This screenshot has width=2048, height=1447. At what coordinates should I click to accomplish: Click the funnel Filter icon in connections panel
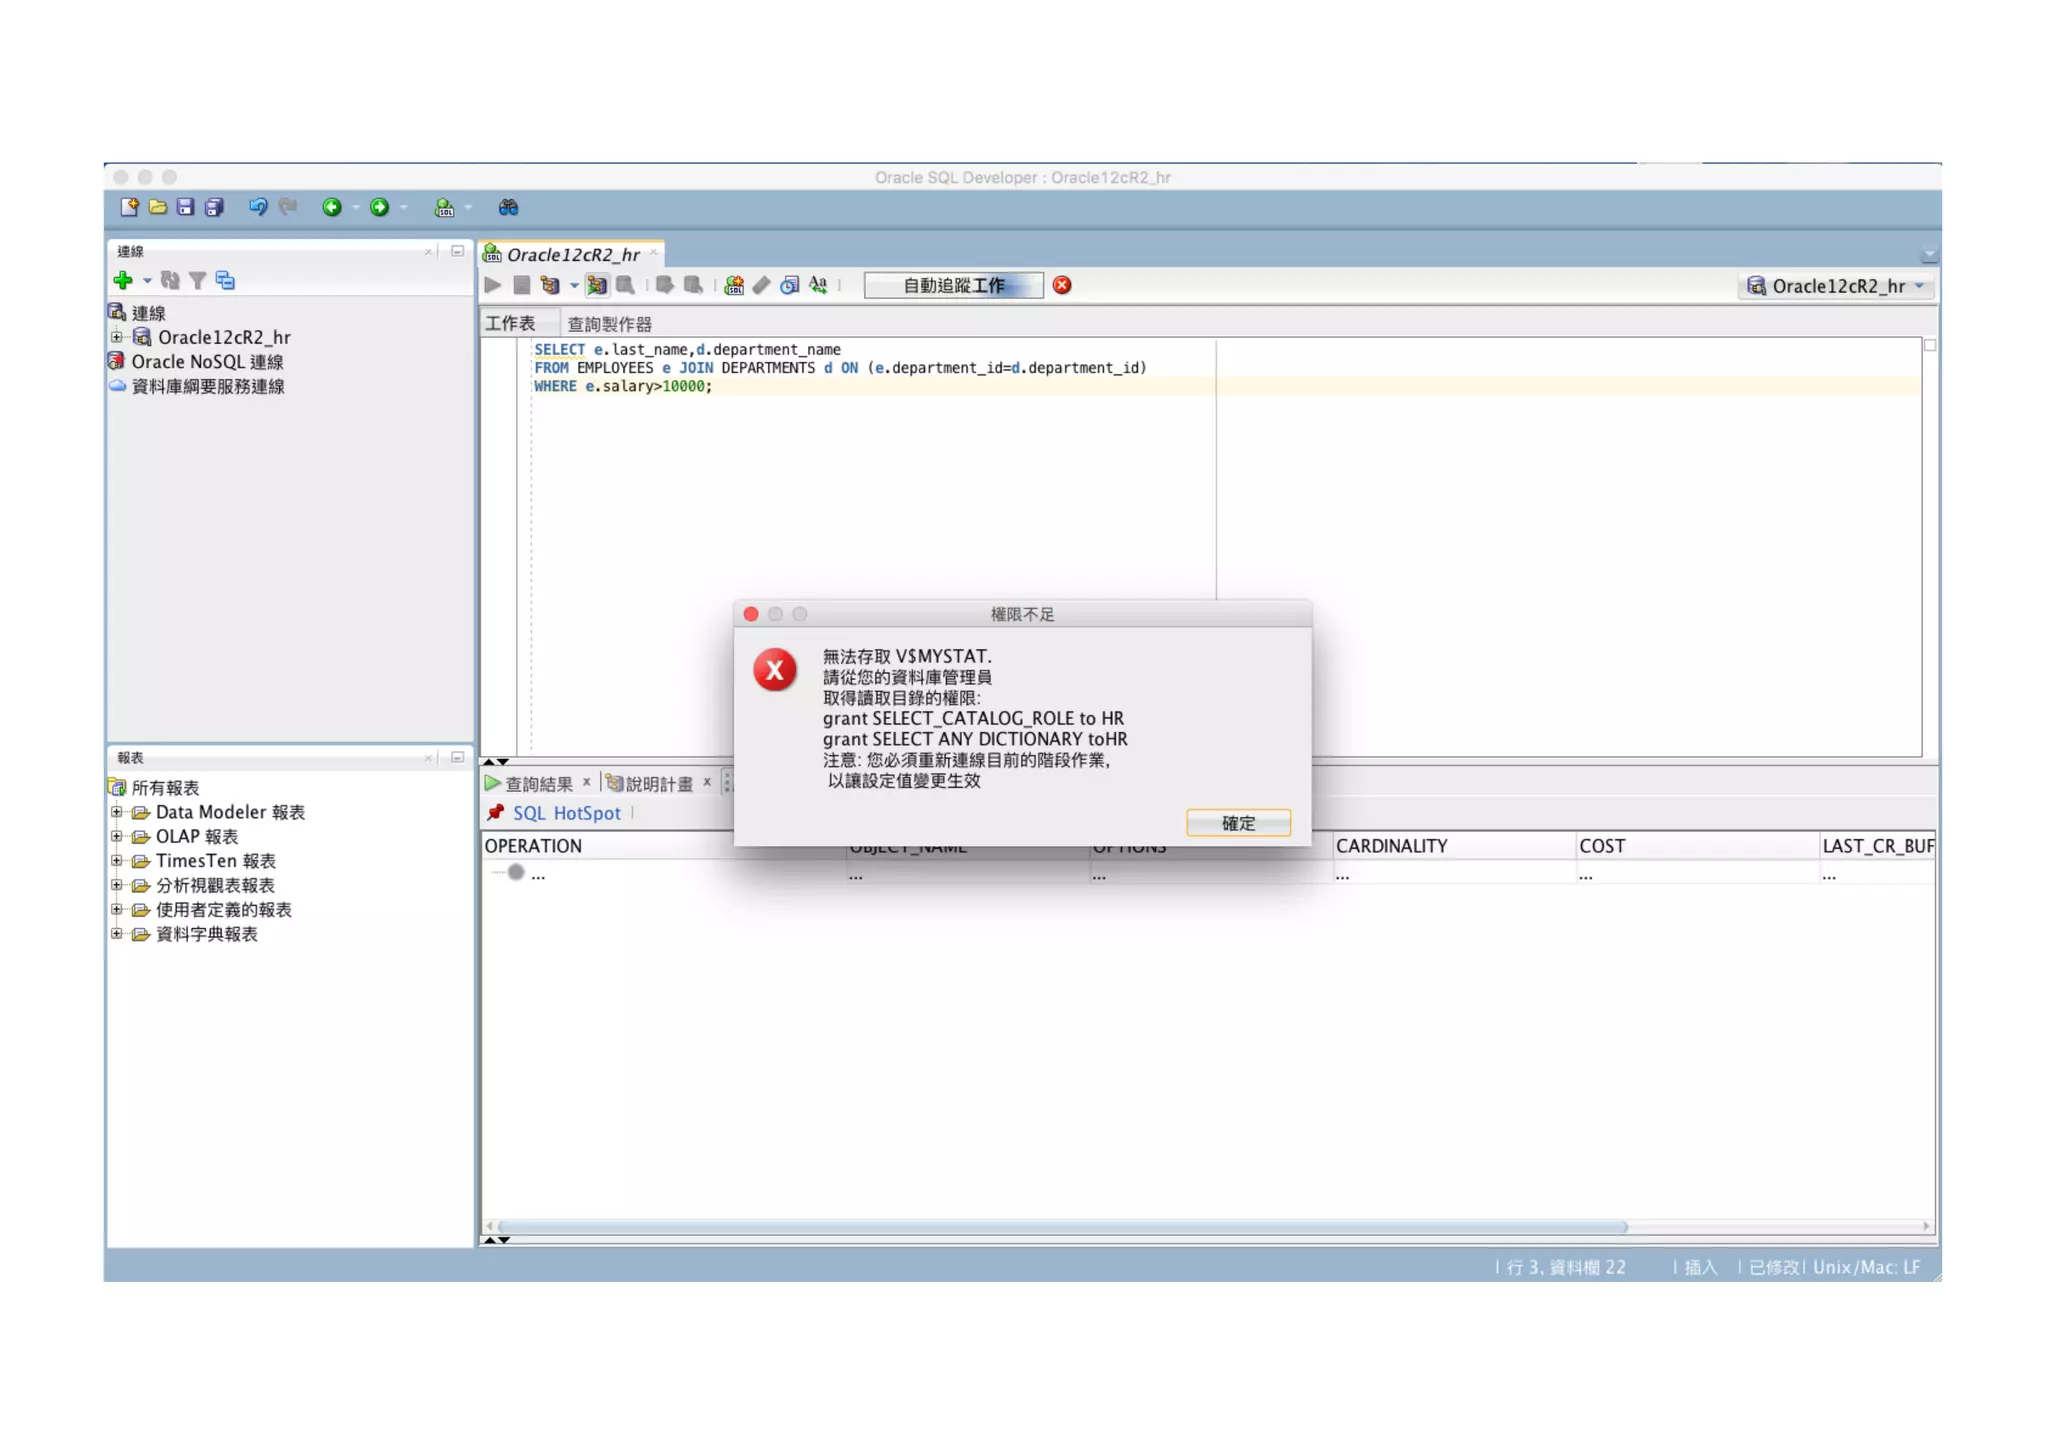[197, 280]
